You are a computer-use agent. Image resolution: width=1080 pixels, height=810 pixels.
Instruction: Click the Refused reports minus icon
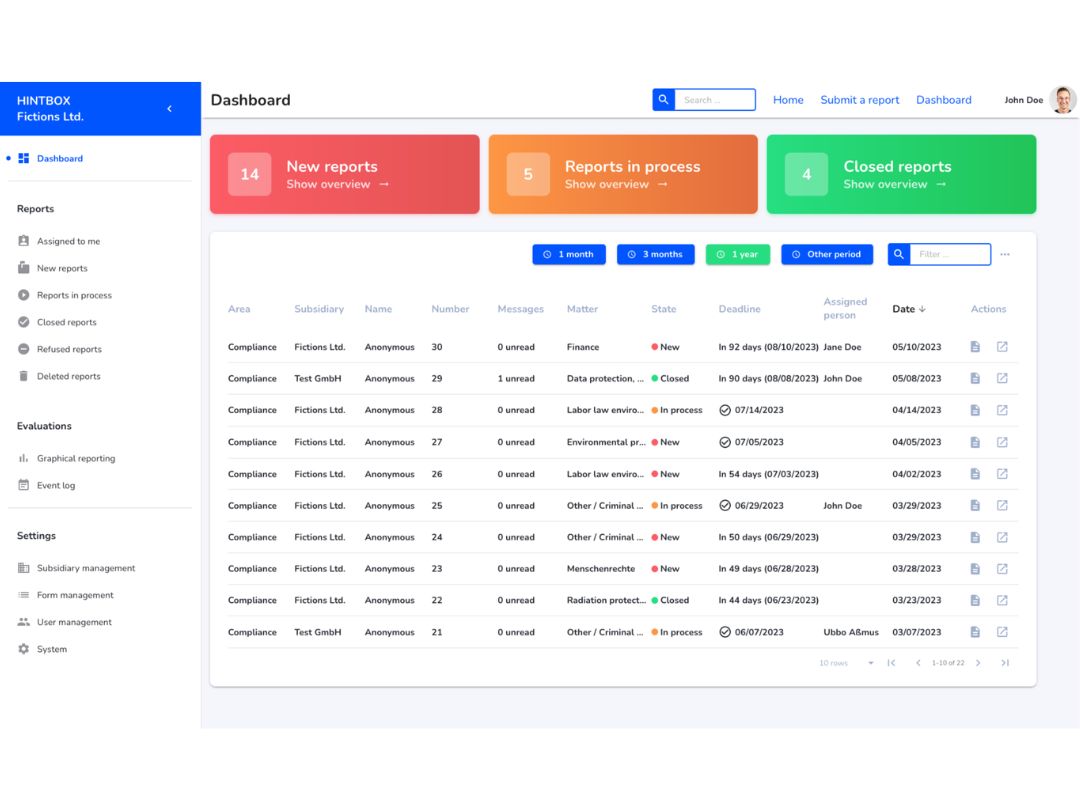tap(23, 349)
